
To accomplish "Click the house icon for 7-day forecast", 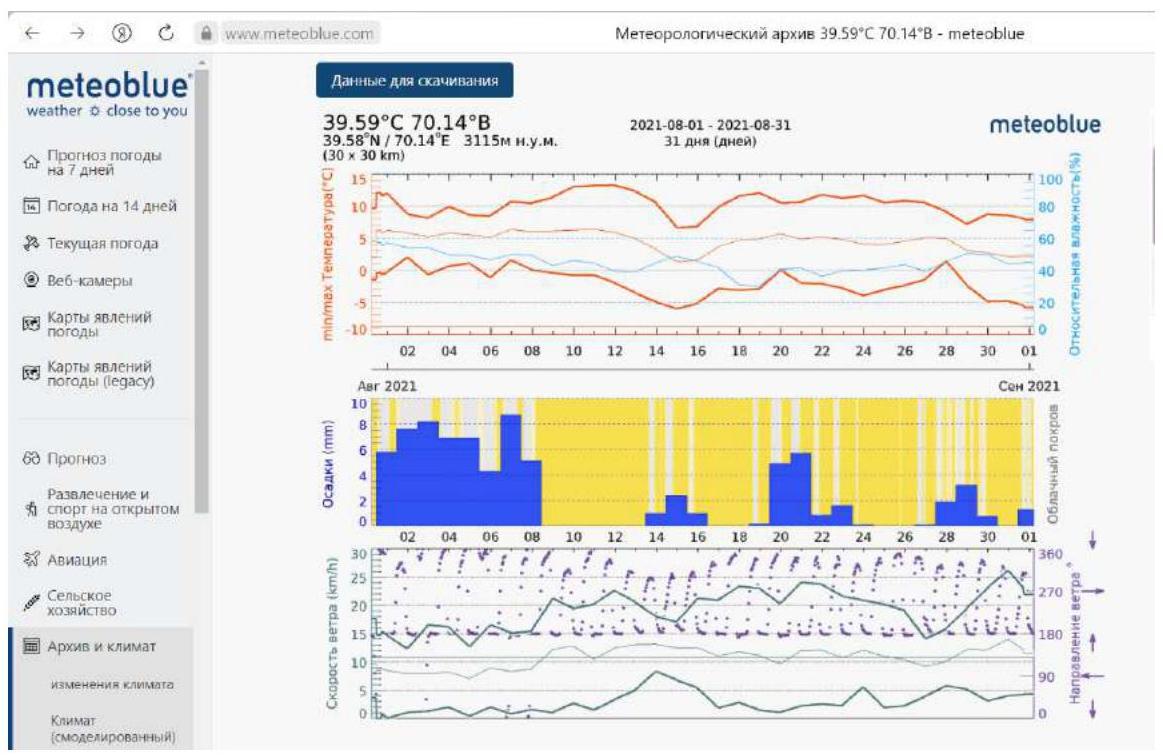I will coord(29,162).
